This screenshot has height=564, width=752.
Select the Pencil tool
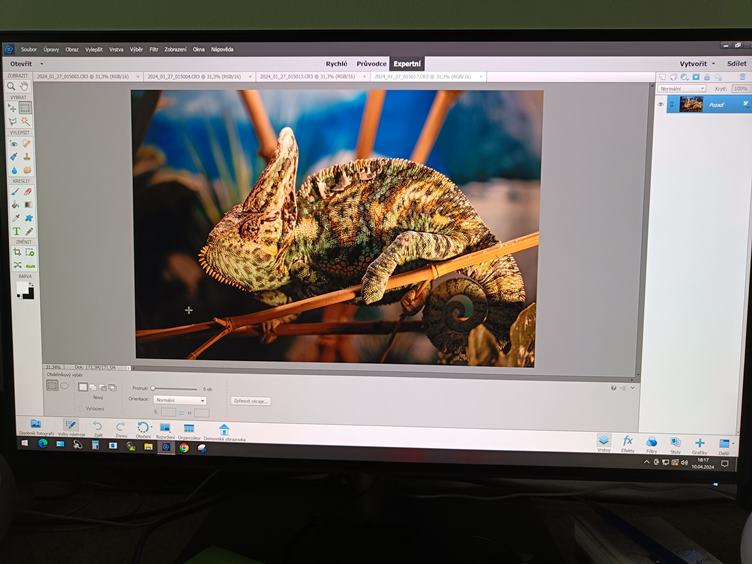click(29, 231)
